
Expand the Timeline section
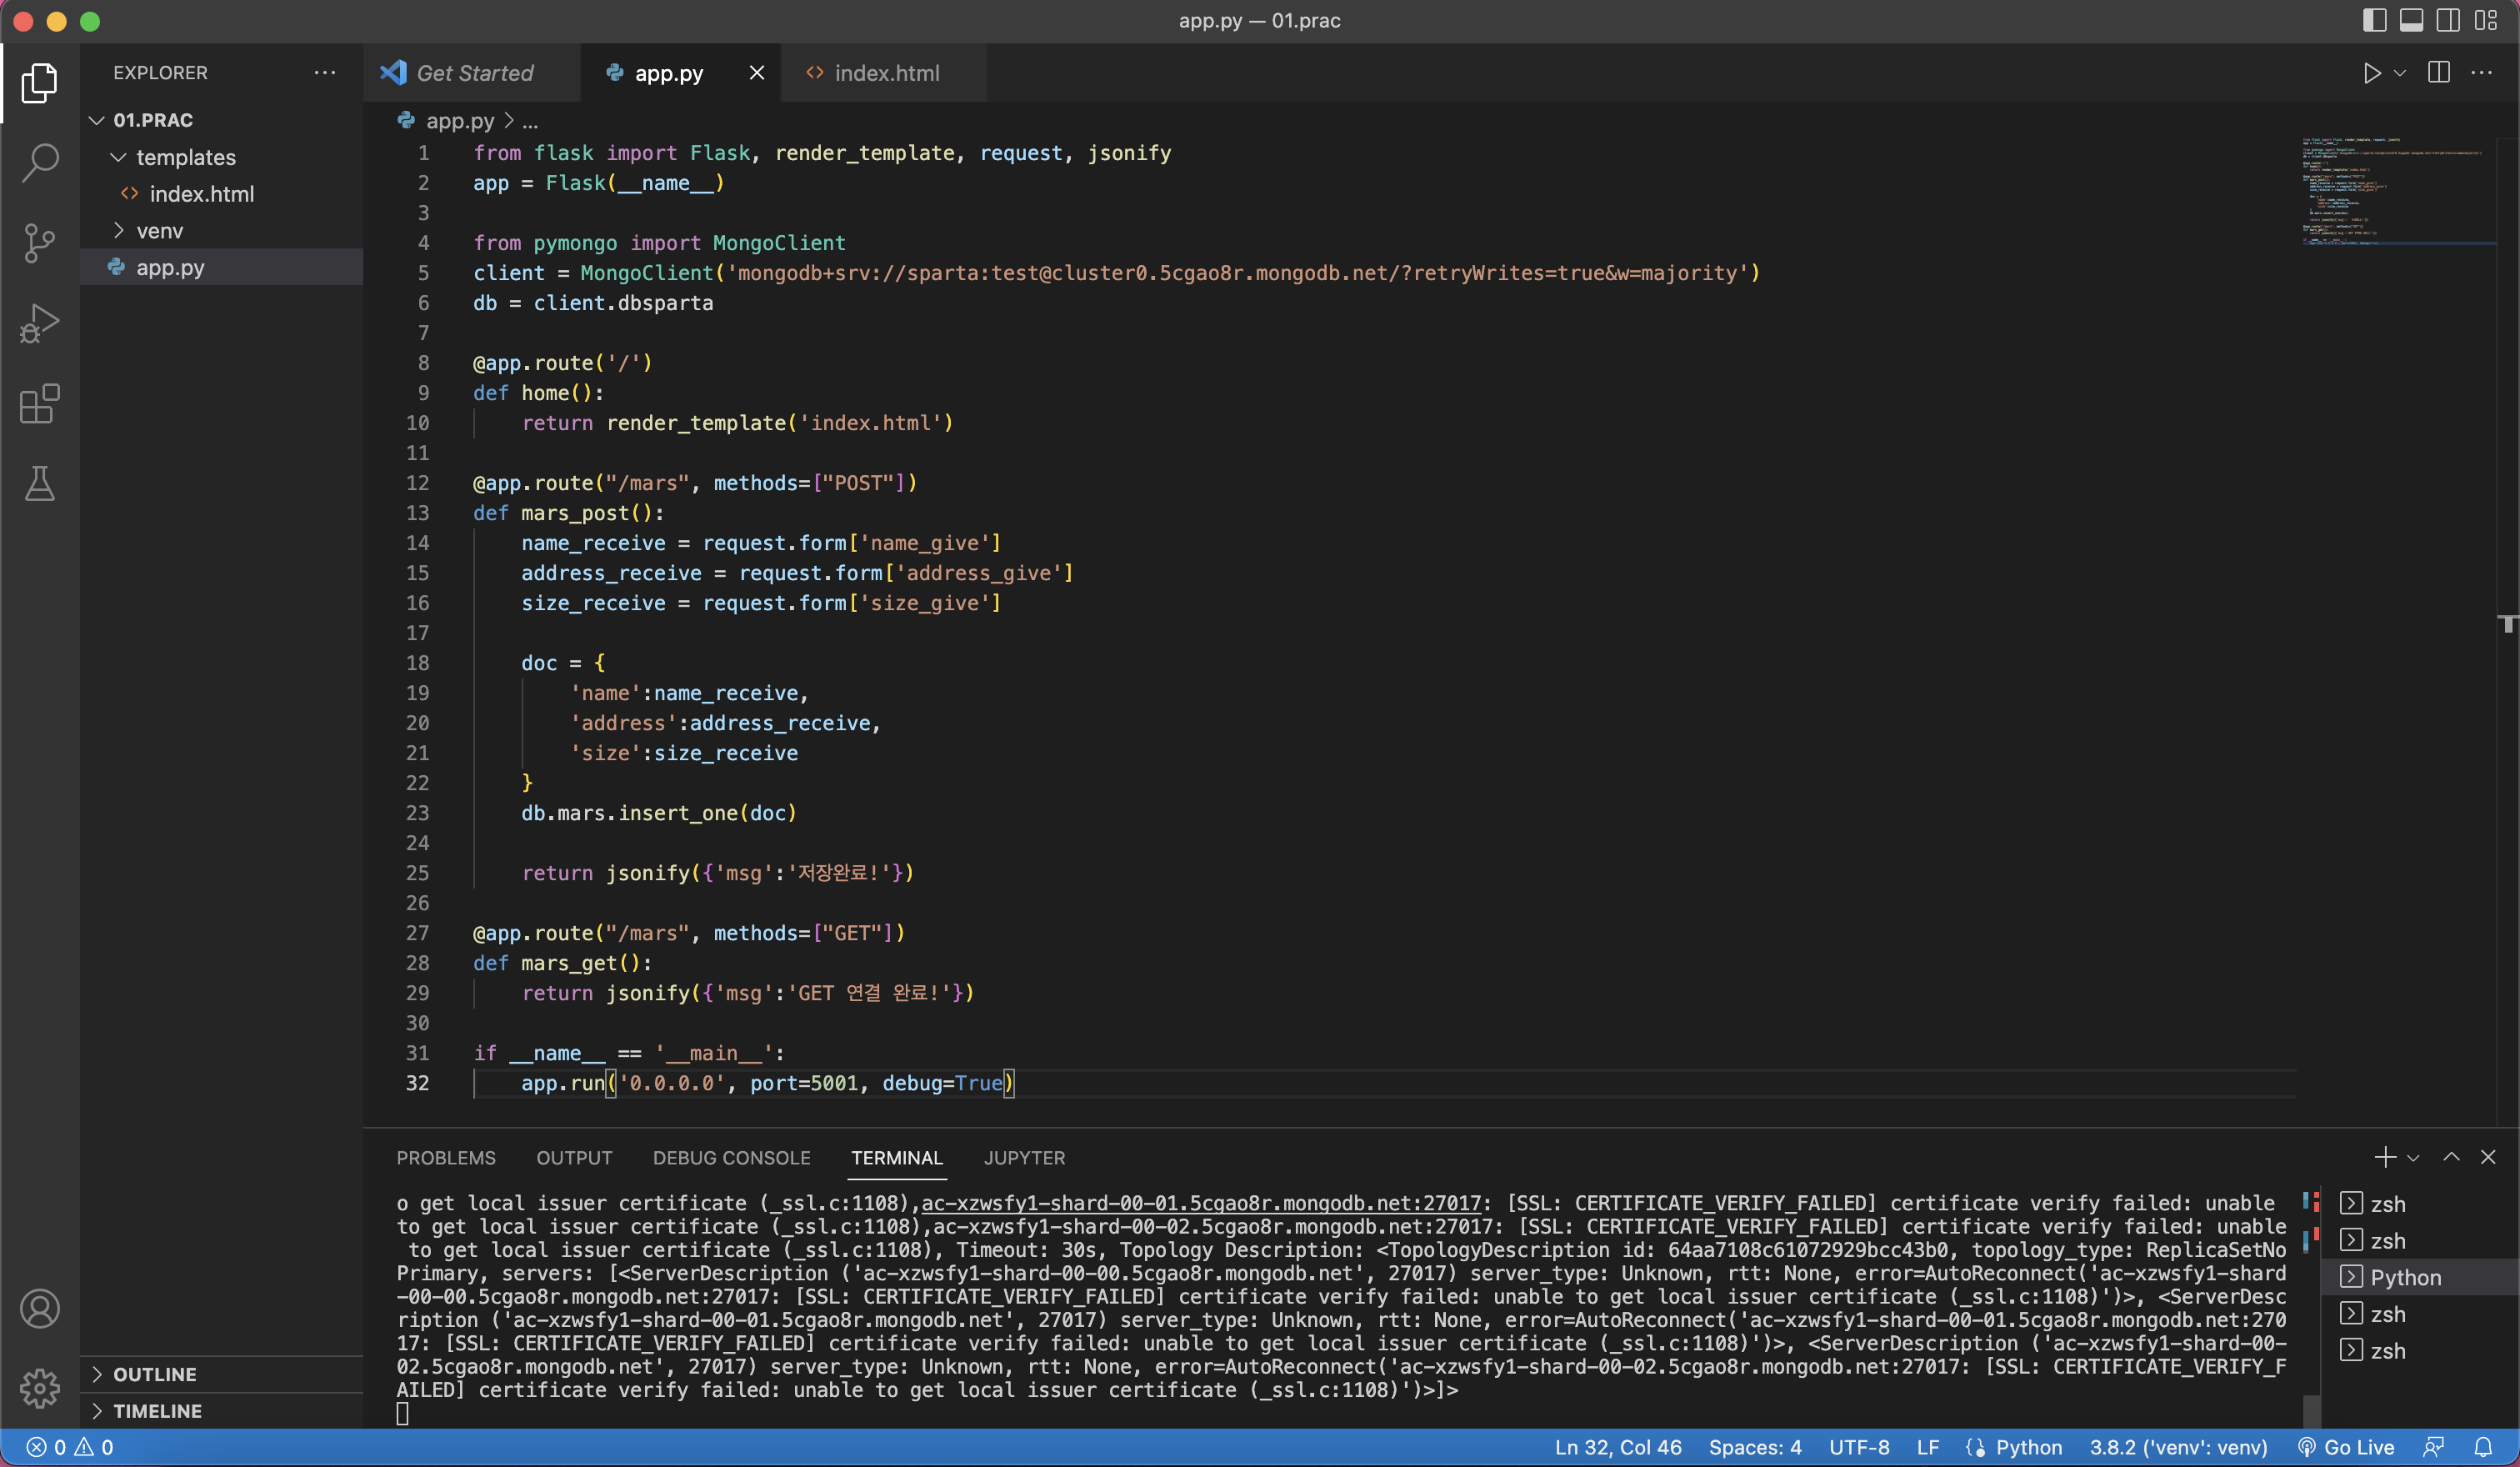click(x=221, y=1411)
